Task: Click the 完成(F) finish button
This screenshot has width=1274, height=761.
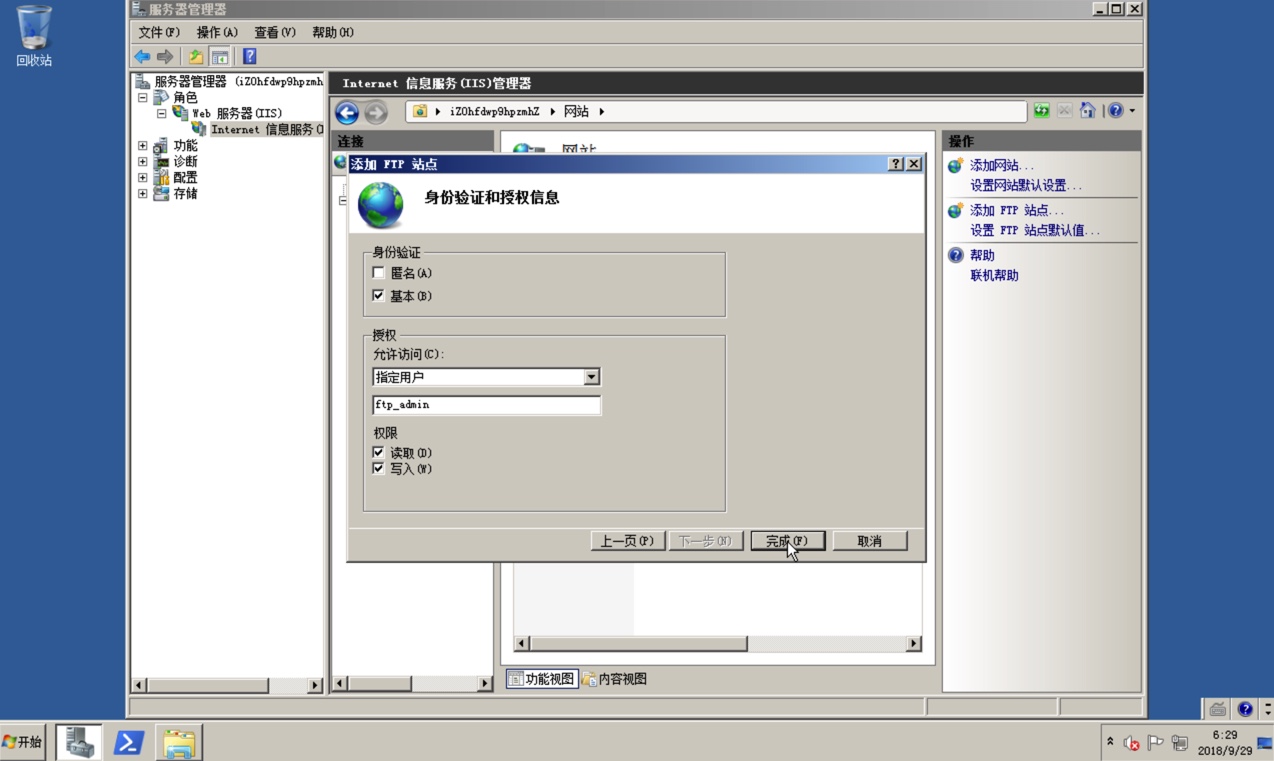Action: (x=787, y=541)
